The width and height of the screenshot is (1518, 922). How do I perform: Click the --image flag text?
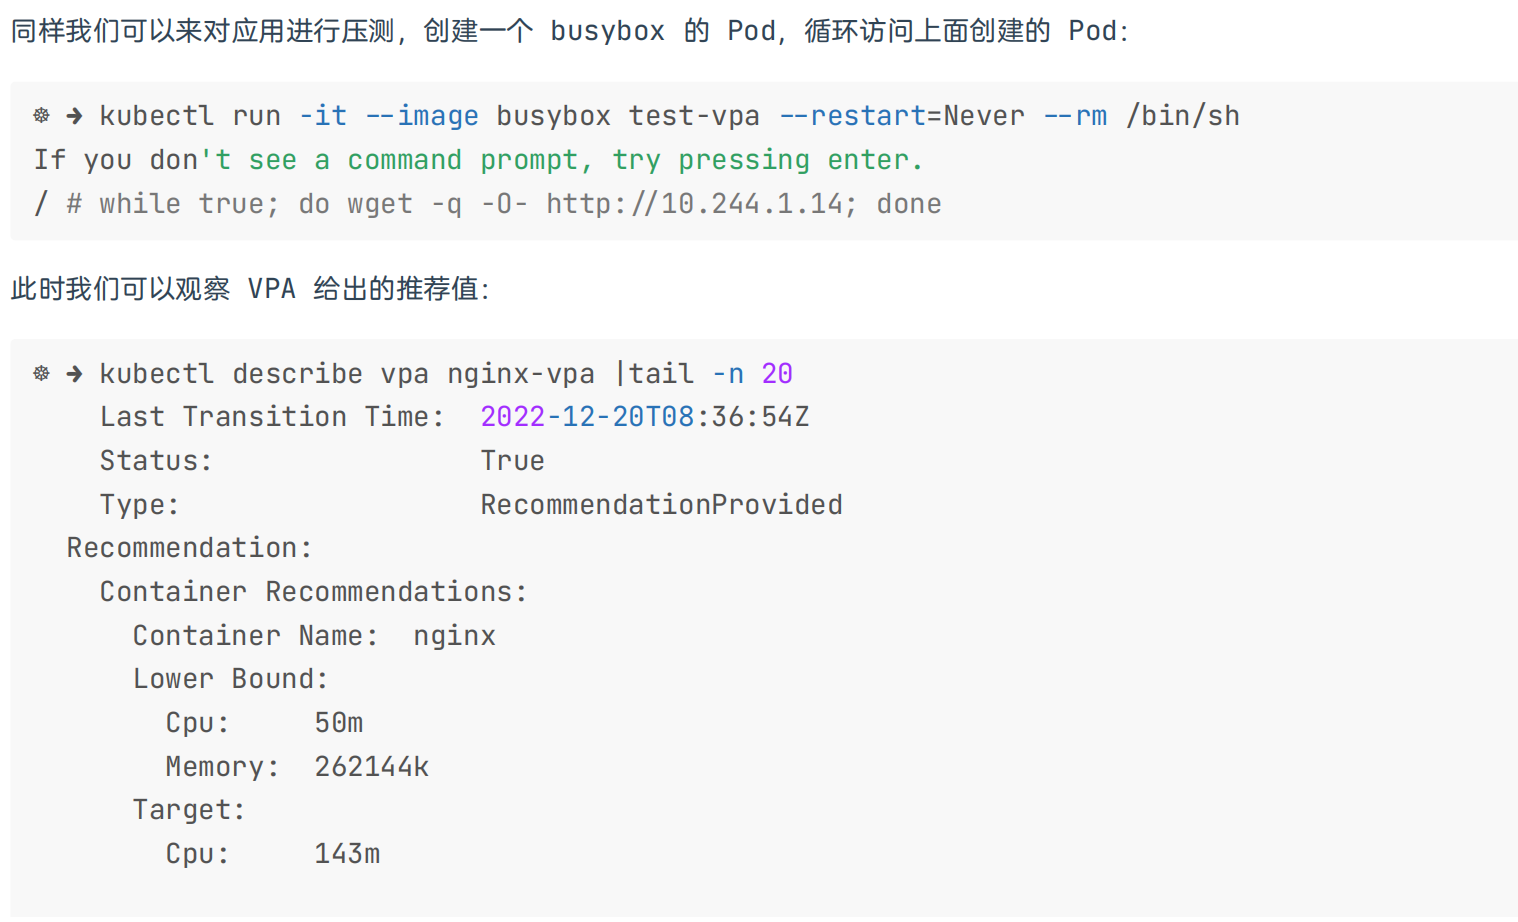(x=422, y=116)
